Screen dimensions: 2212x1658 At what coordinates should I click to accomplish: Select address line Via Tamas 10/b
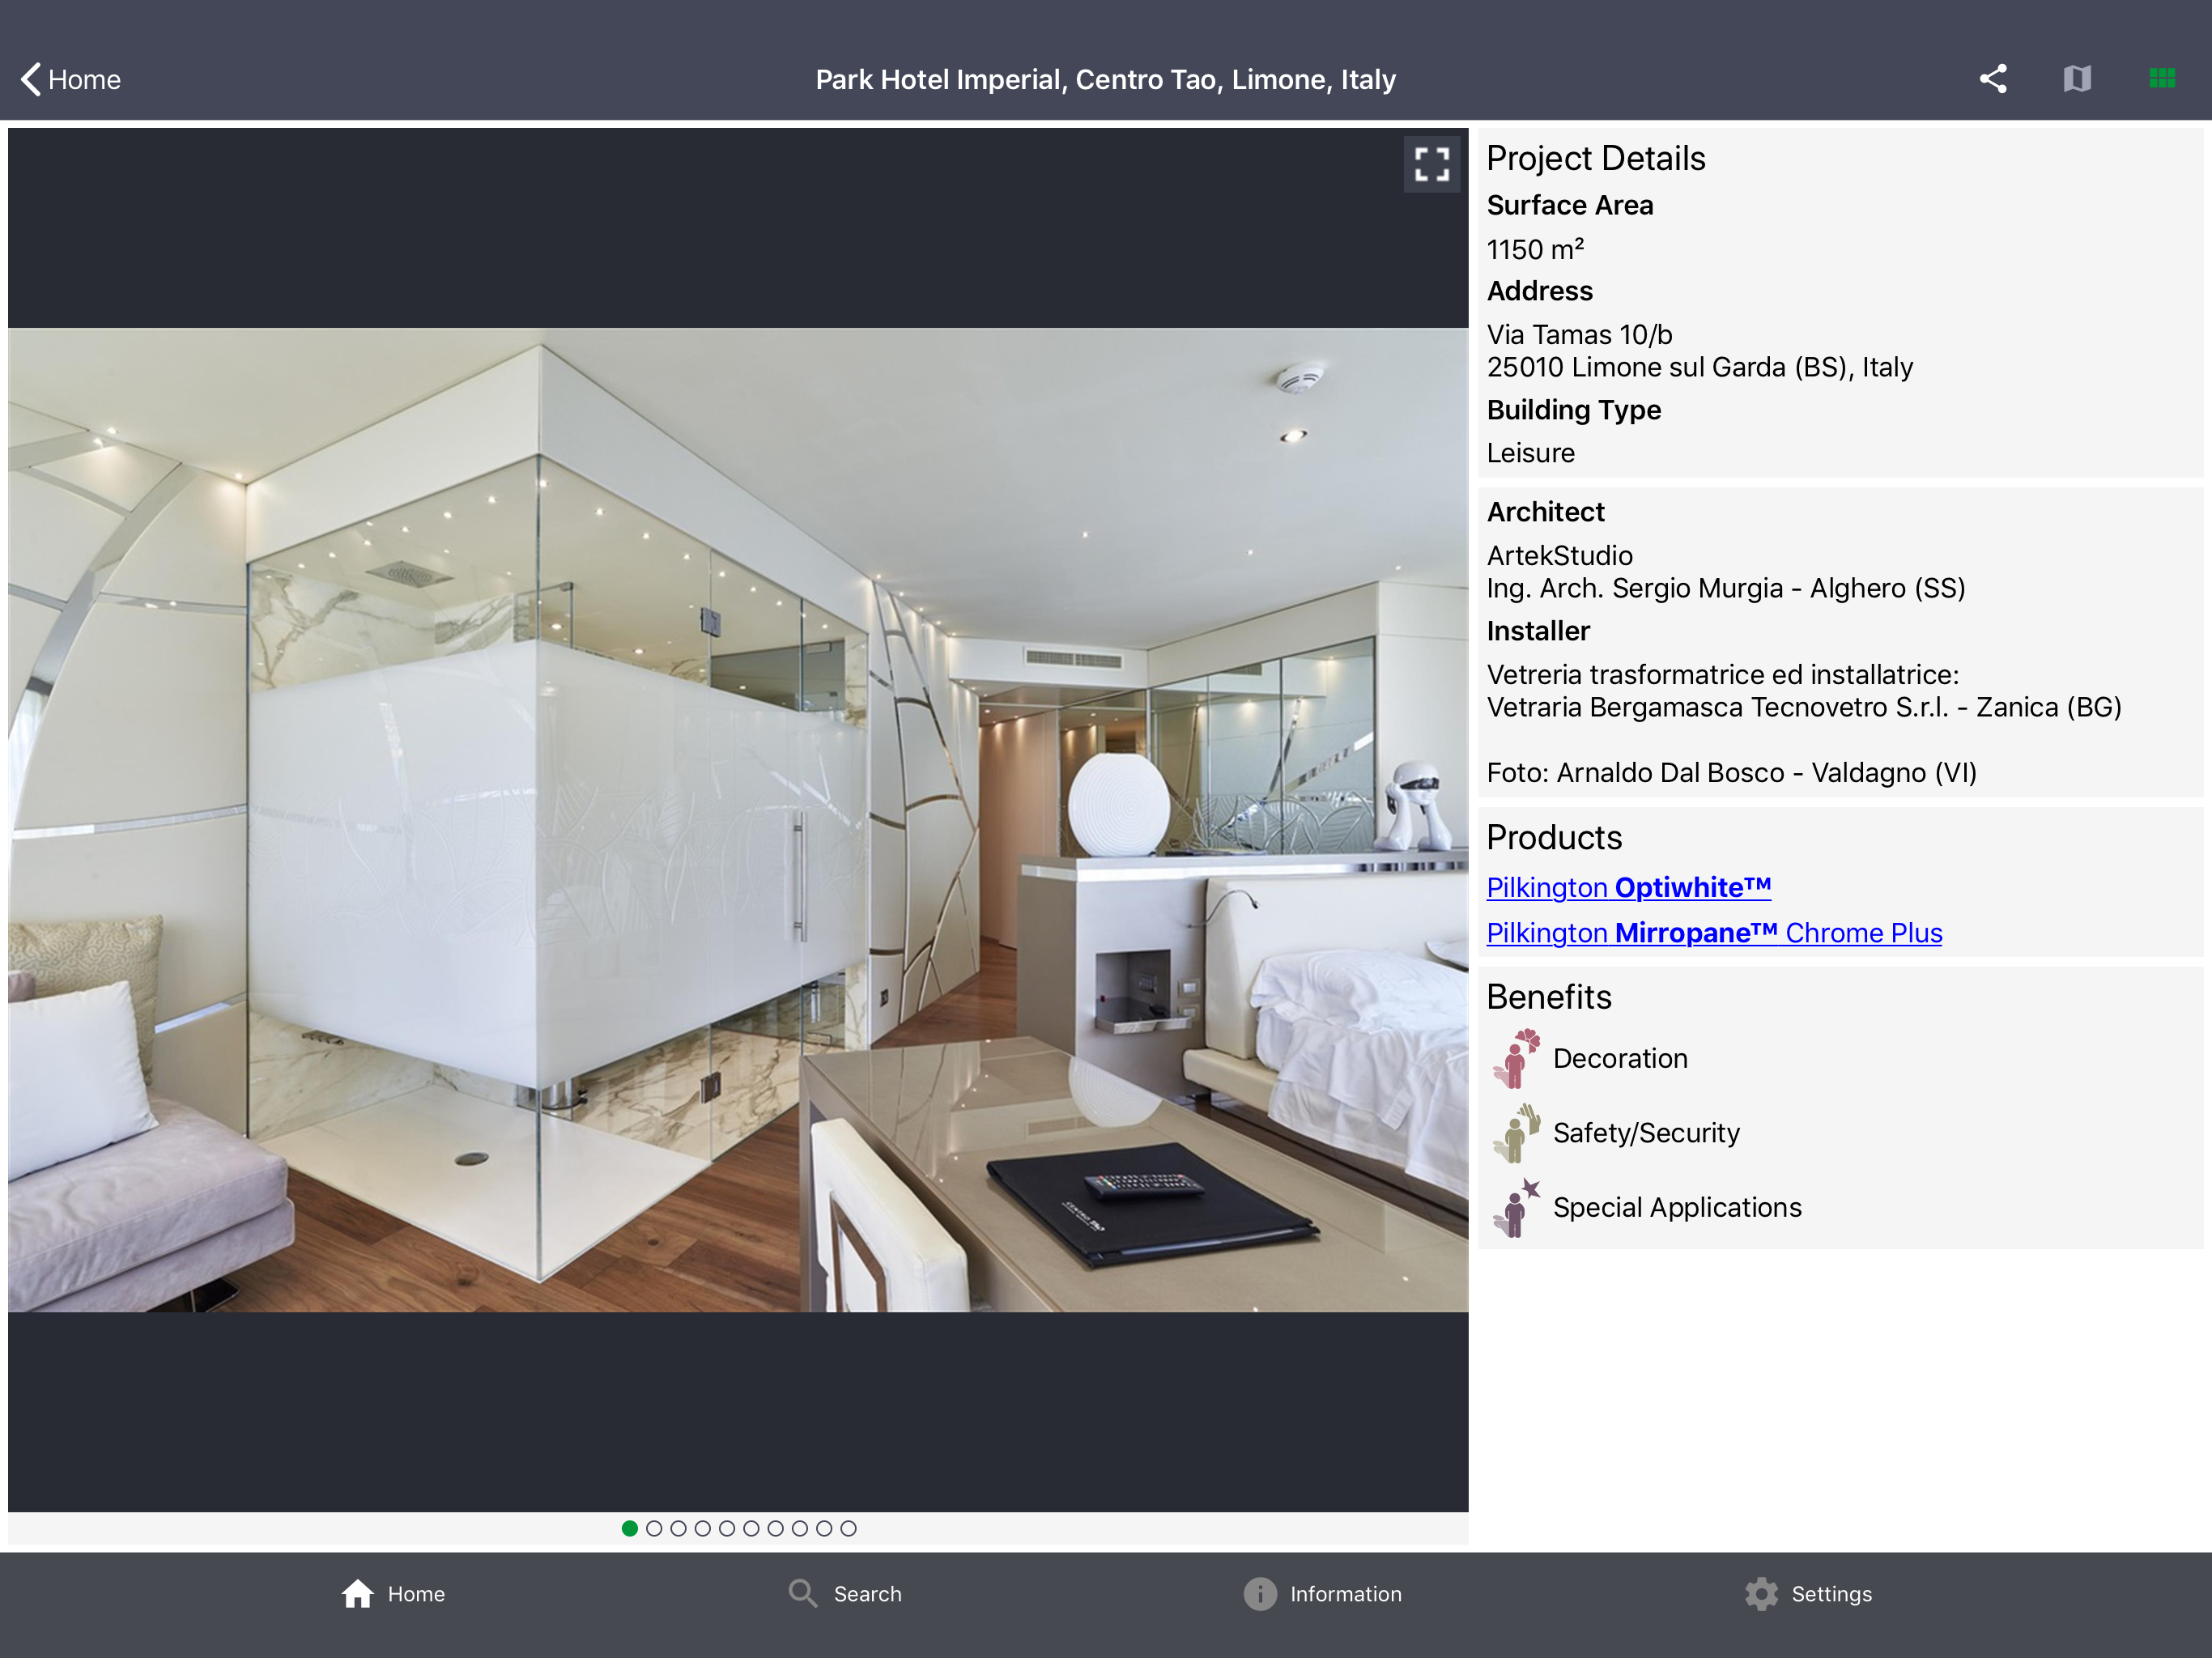[x=1579, y=334]
